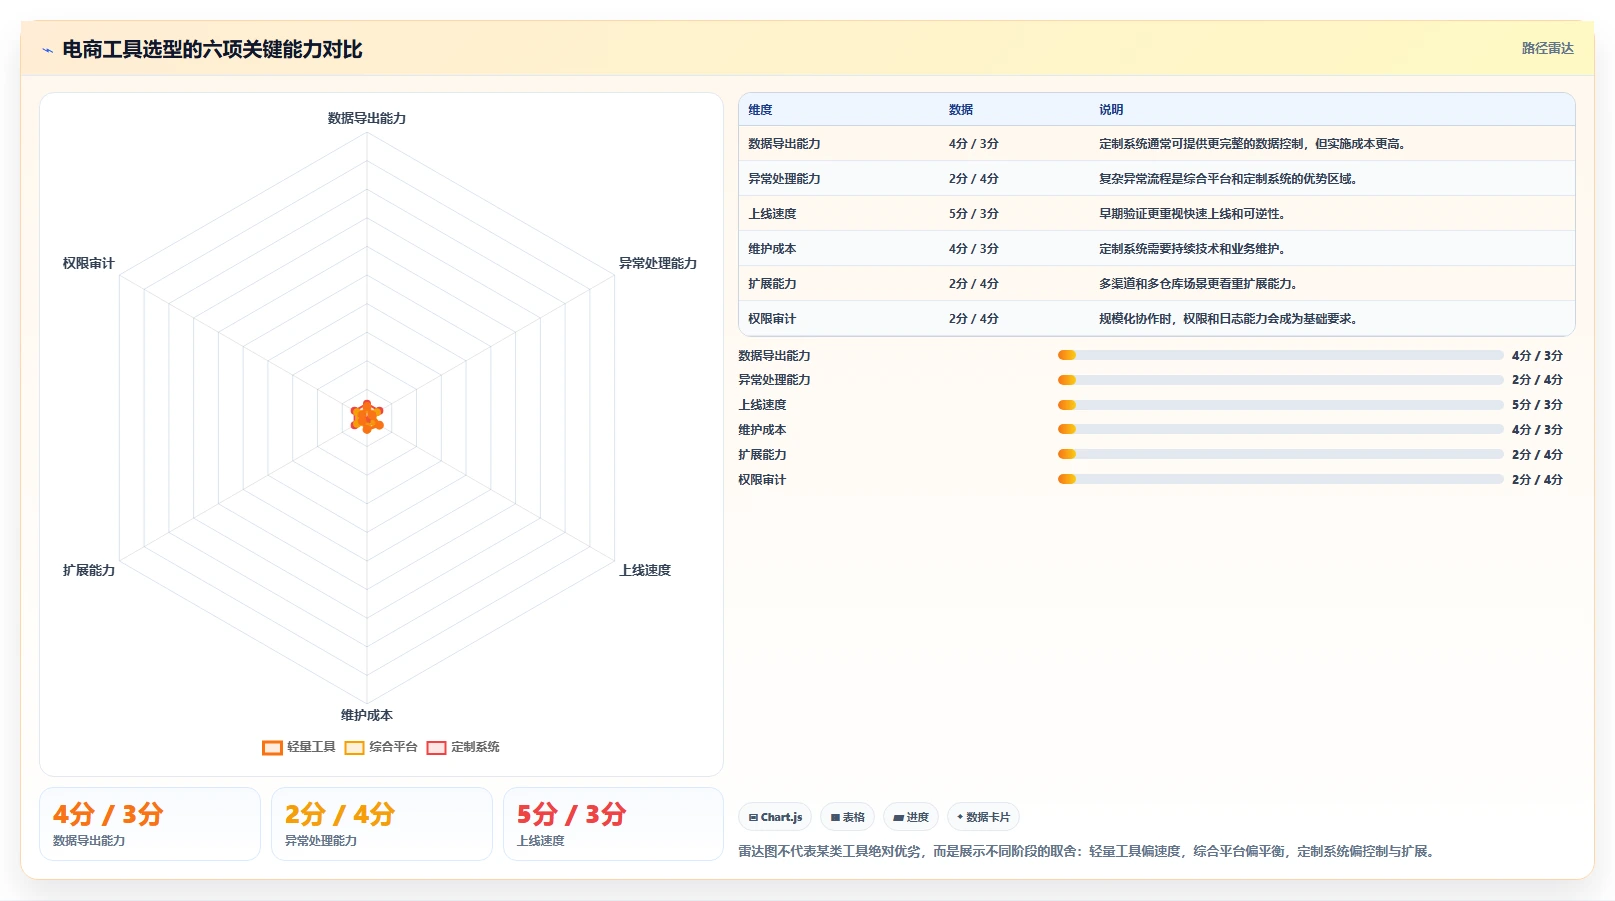The width and height of the screenshot is (1615, 901).
Task: Toggle the 轻量工具 legend entry on the radar chart
Action: click(299, 747)
